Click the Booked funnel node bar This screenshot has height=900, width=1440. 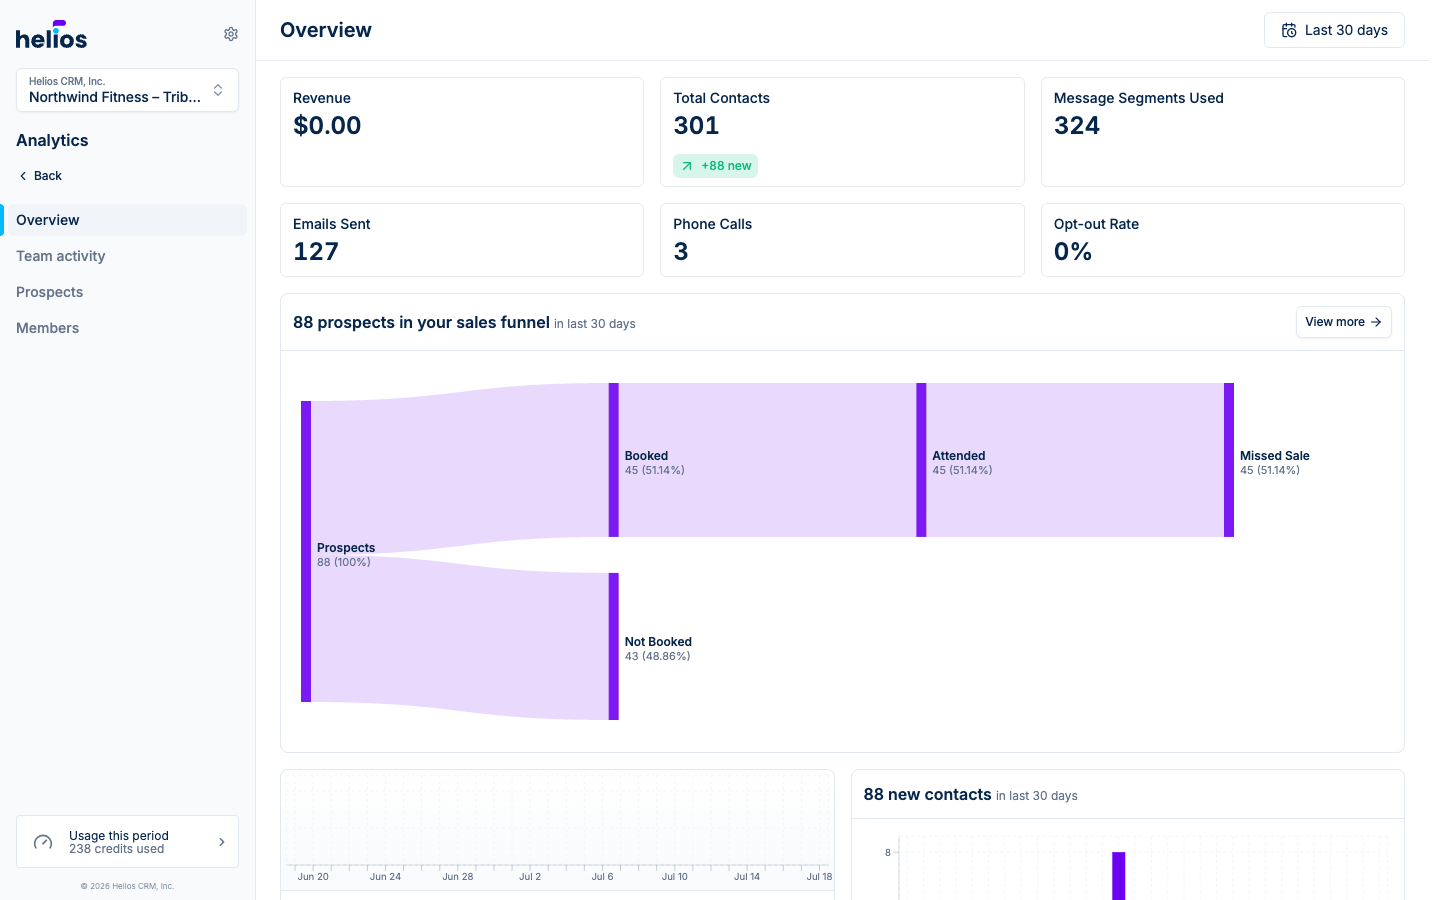pos(614,460)
